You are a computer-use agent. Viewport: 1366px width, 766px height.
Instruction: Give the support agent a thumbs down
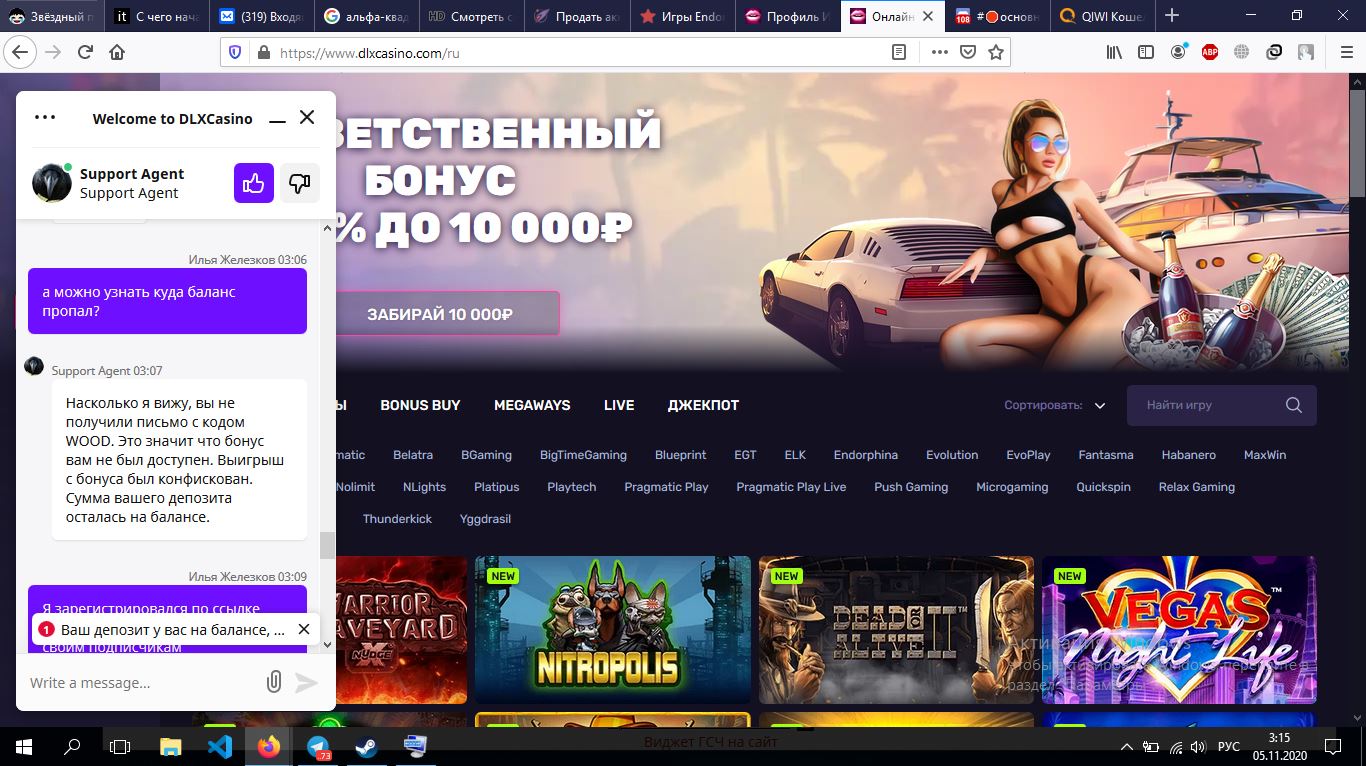click(300, 183)
